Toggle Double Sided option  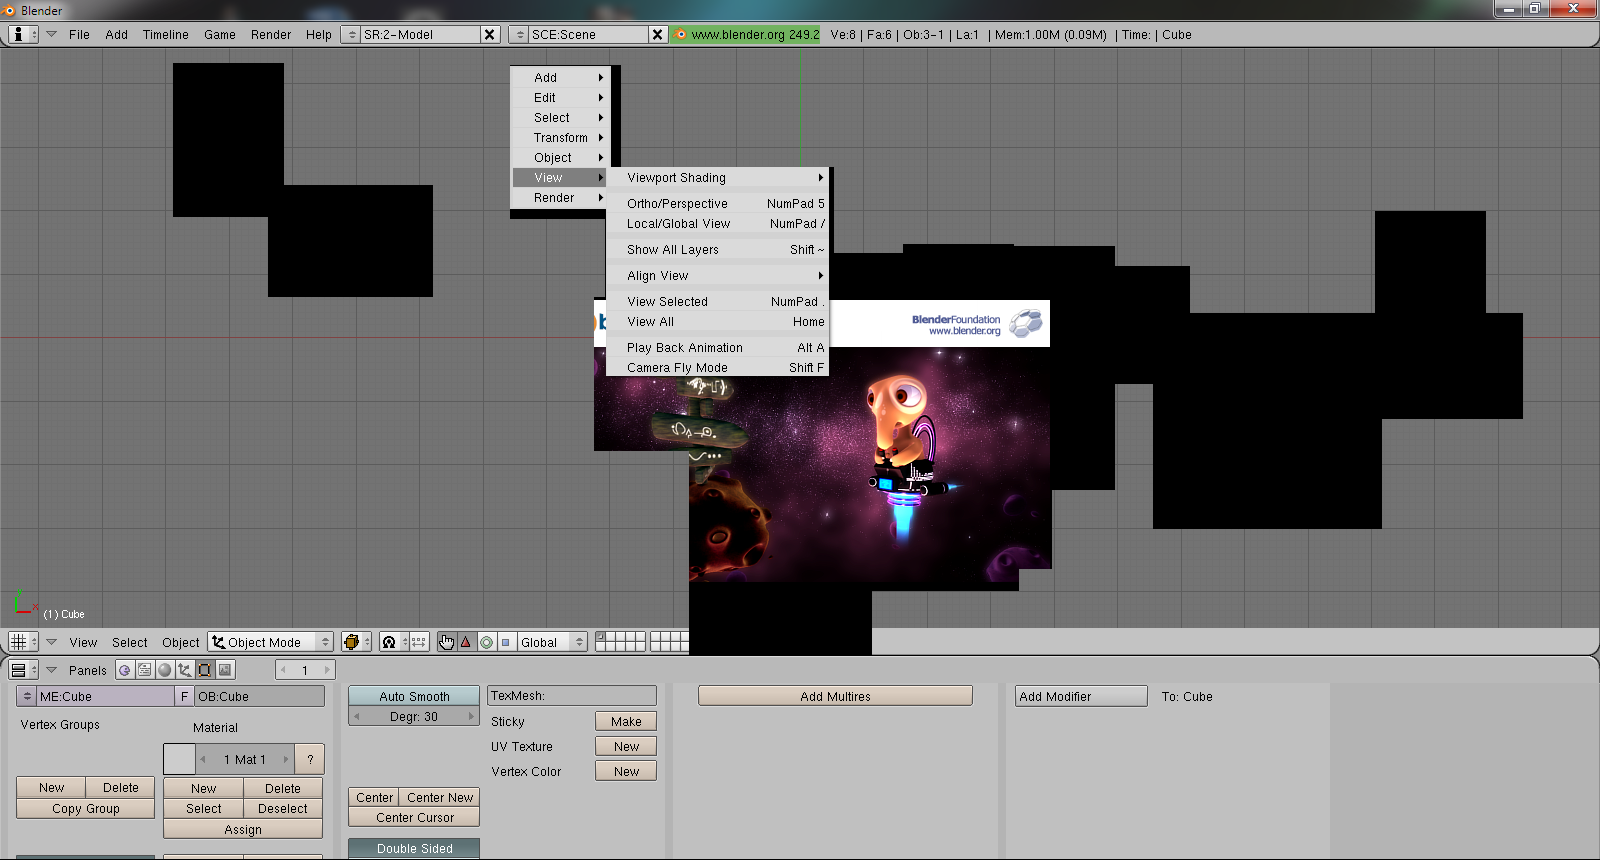pyautogui.click(x=414, y=848)
